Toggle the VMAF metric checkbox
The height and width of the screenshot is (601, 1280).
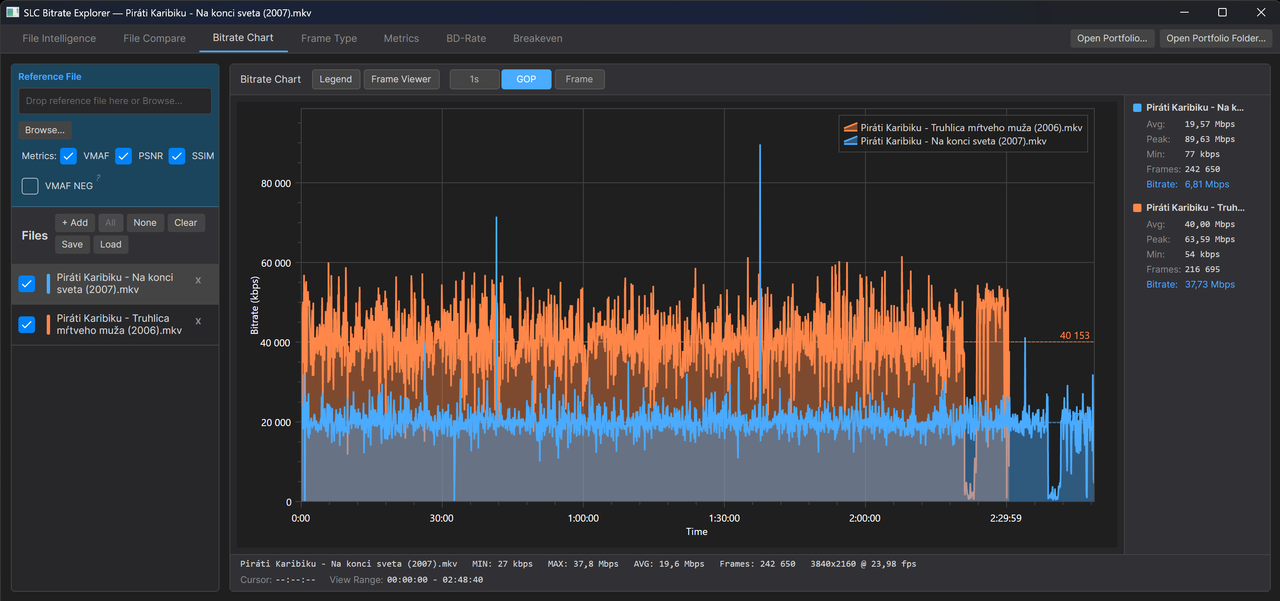pyautogui.click(x=69, y=156)
